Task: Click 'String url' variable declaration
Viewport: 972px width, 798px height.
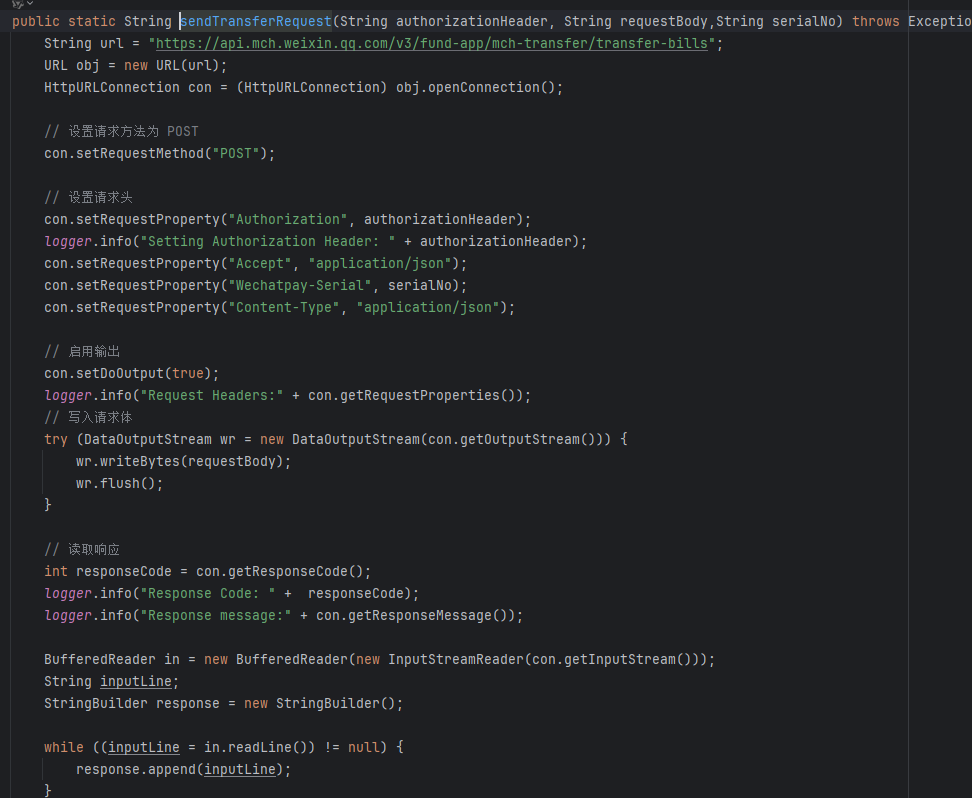Action: (84, 43)
